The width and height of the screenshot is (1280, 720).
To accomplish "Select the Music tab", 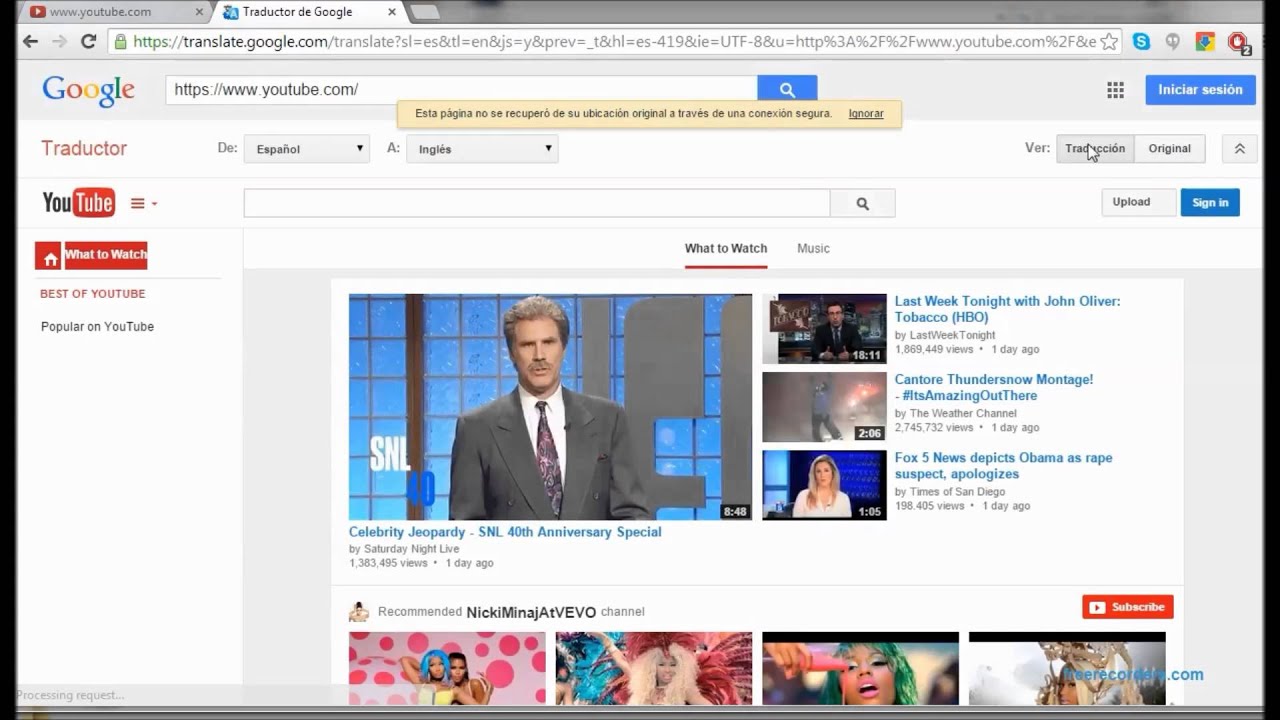I will coord(813,248).
